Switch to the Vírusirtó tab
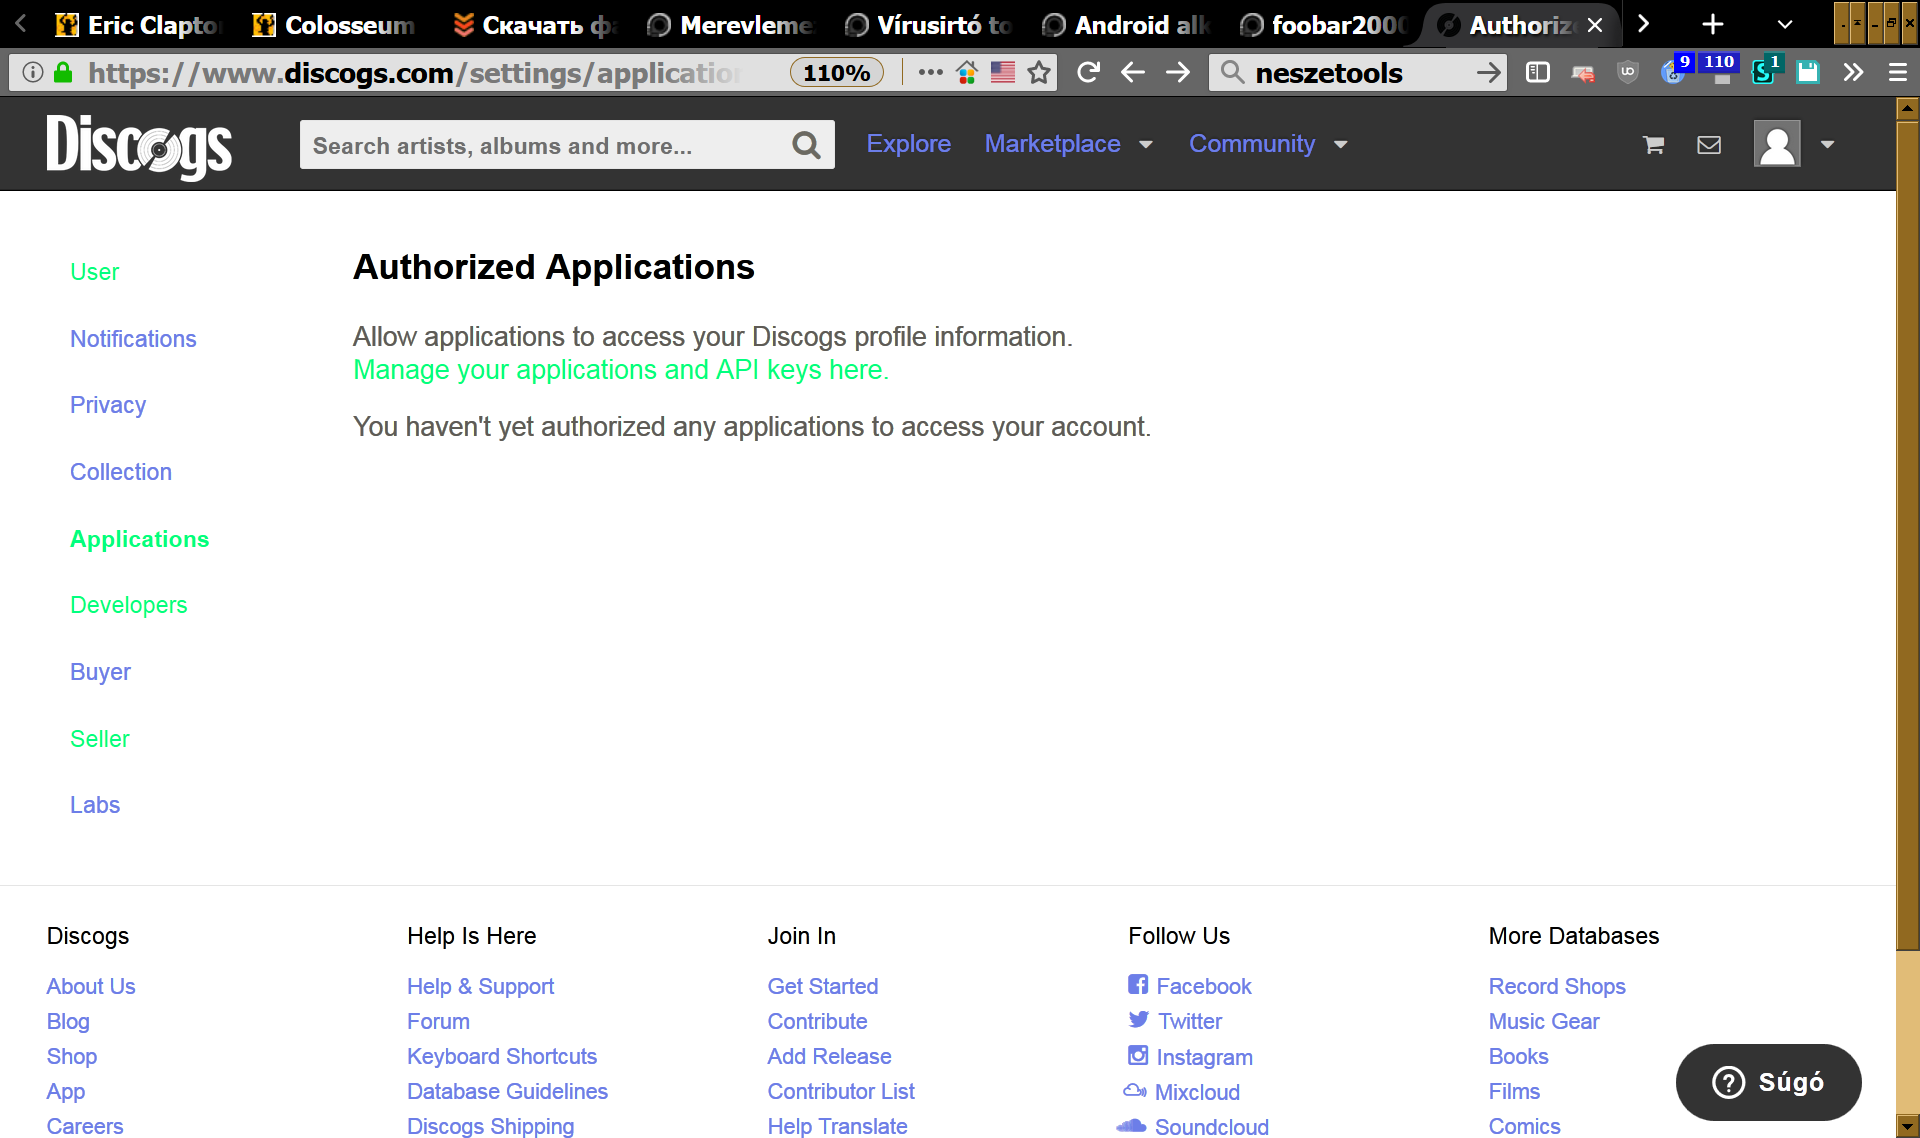 tap(929, 25)
